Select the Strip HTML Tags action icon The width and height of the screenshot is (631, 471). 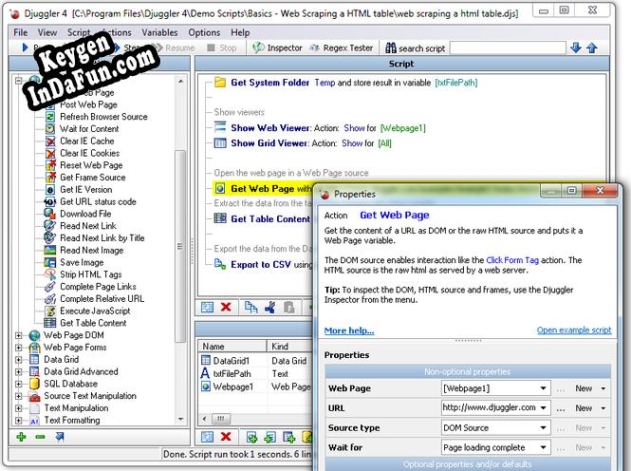click(50, 275)
